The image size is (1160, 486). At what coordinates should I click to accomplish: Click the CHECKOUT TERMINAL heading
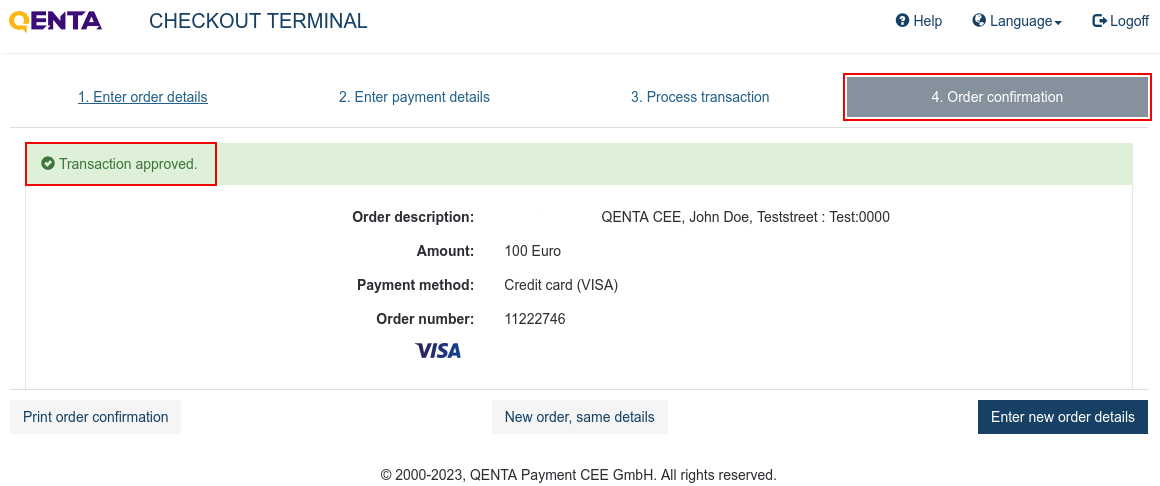click(x=258, y=21)
